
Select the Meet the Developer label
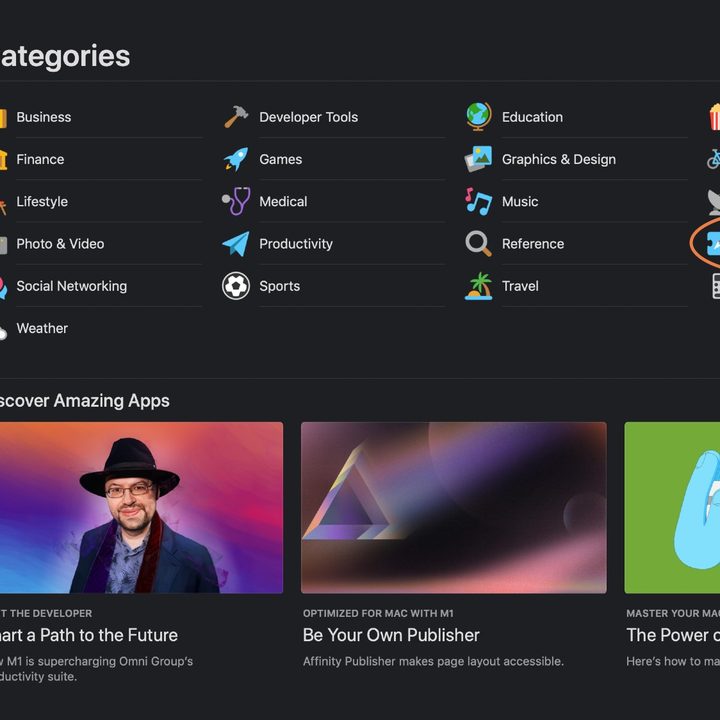46,613
